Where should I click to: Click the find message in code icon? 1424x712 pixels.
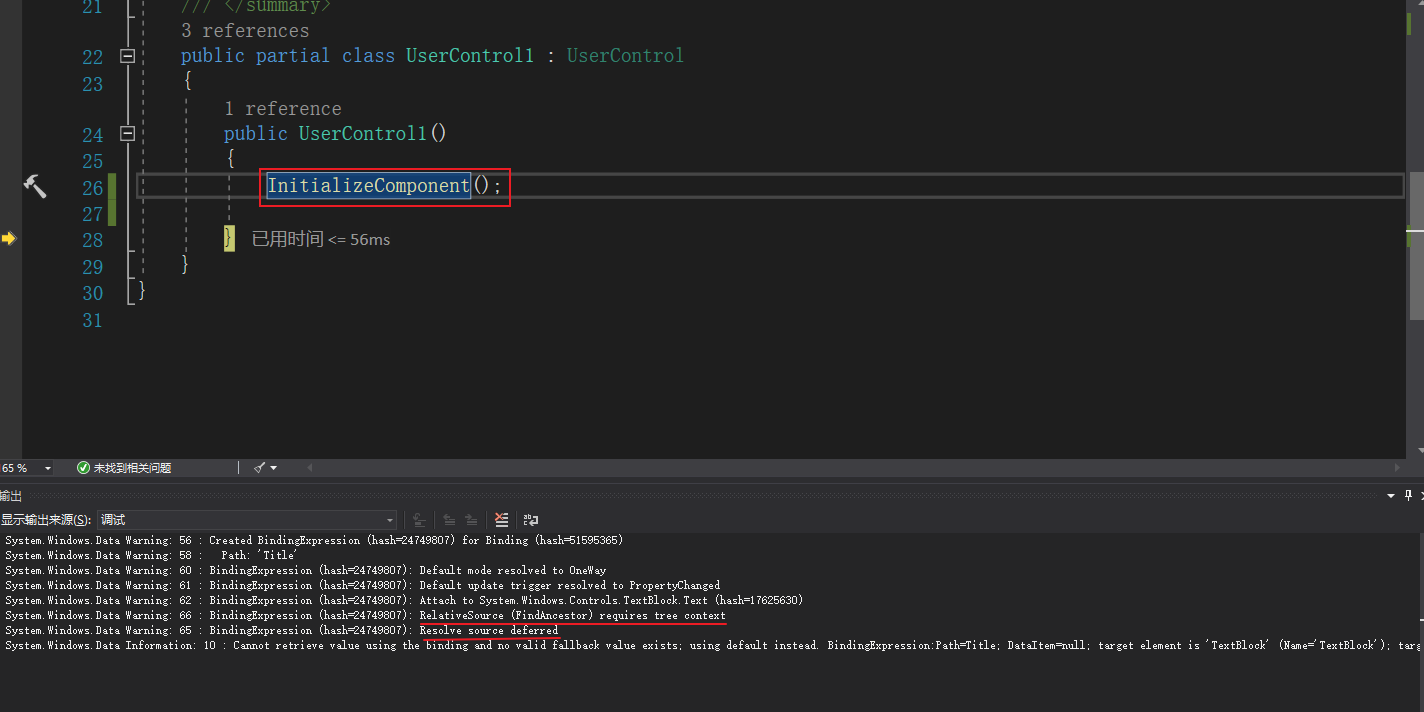pos(420,520)
